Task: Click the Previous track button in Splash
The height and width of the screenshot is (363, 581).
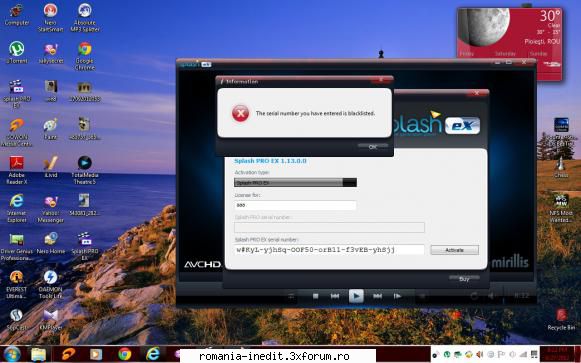Action: (335, 296)
